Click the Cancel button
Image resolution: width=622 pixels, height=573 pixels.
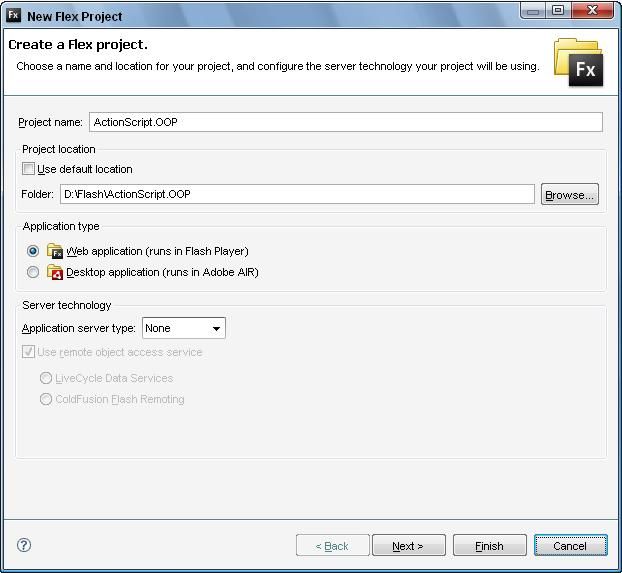(x=570, y=546)
